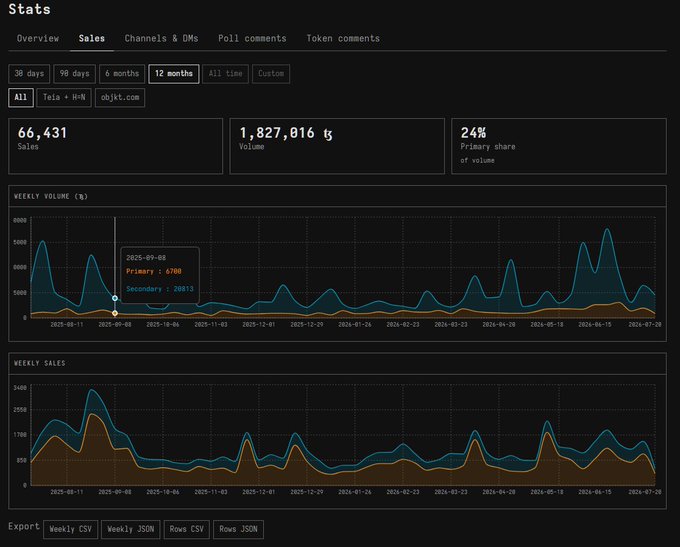Image resolution: width=680 pixels, height=547 pixels.
Task: Select the Sales tab
Action: (x=92, y=39)
